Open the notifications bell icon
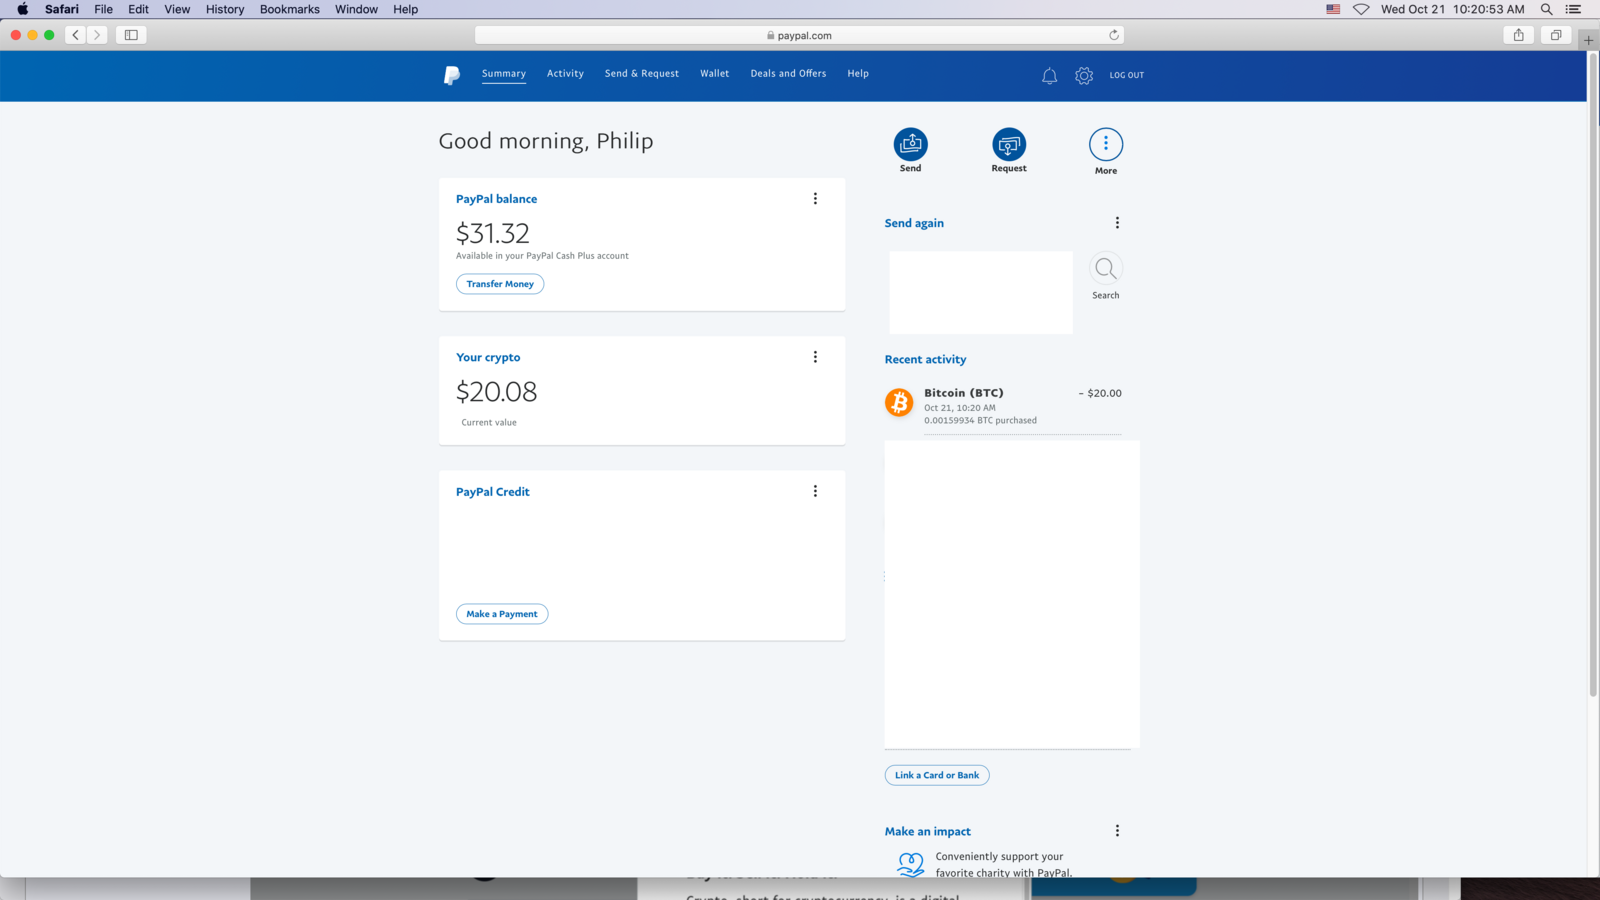The image size is (1600, 900). click(1049, 75)
